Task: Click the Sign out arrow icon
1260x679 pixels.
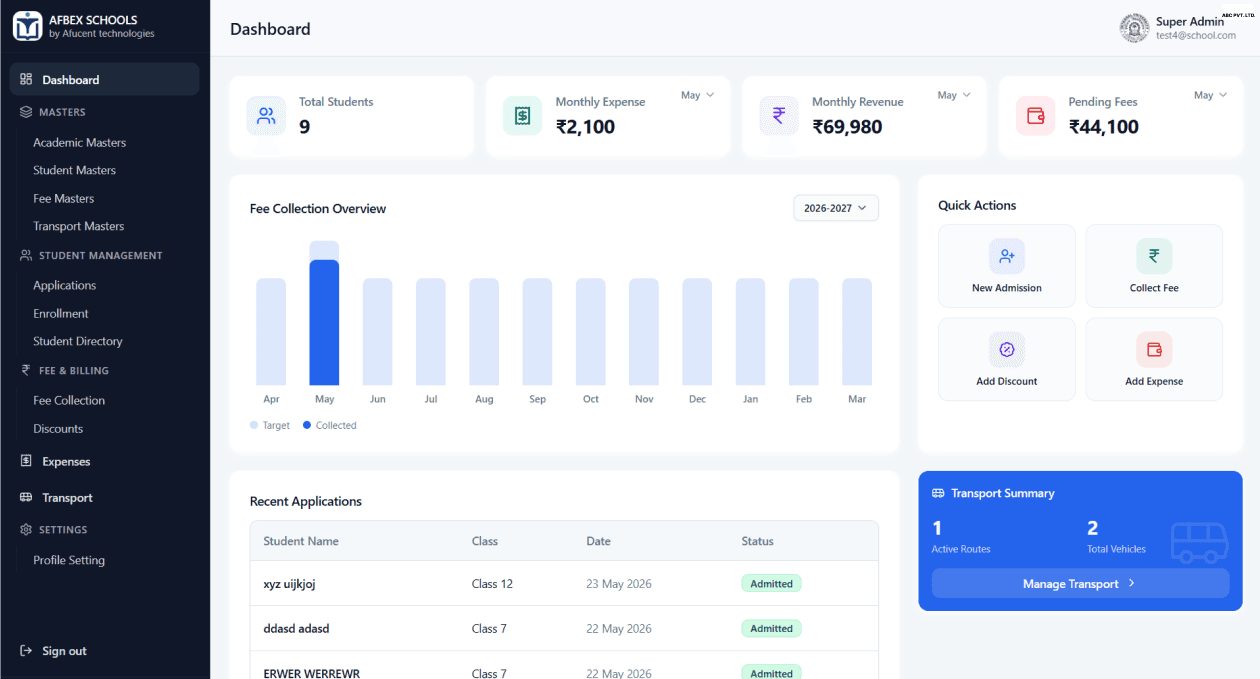Action: click(x=26, y=651)
